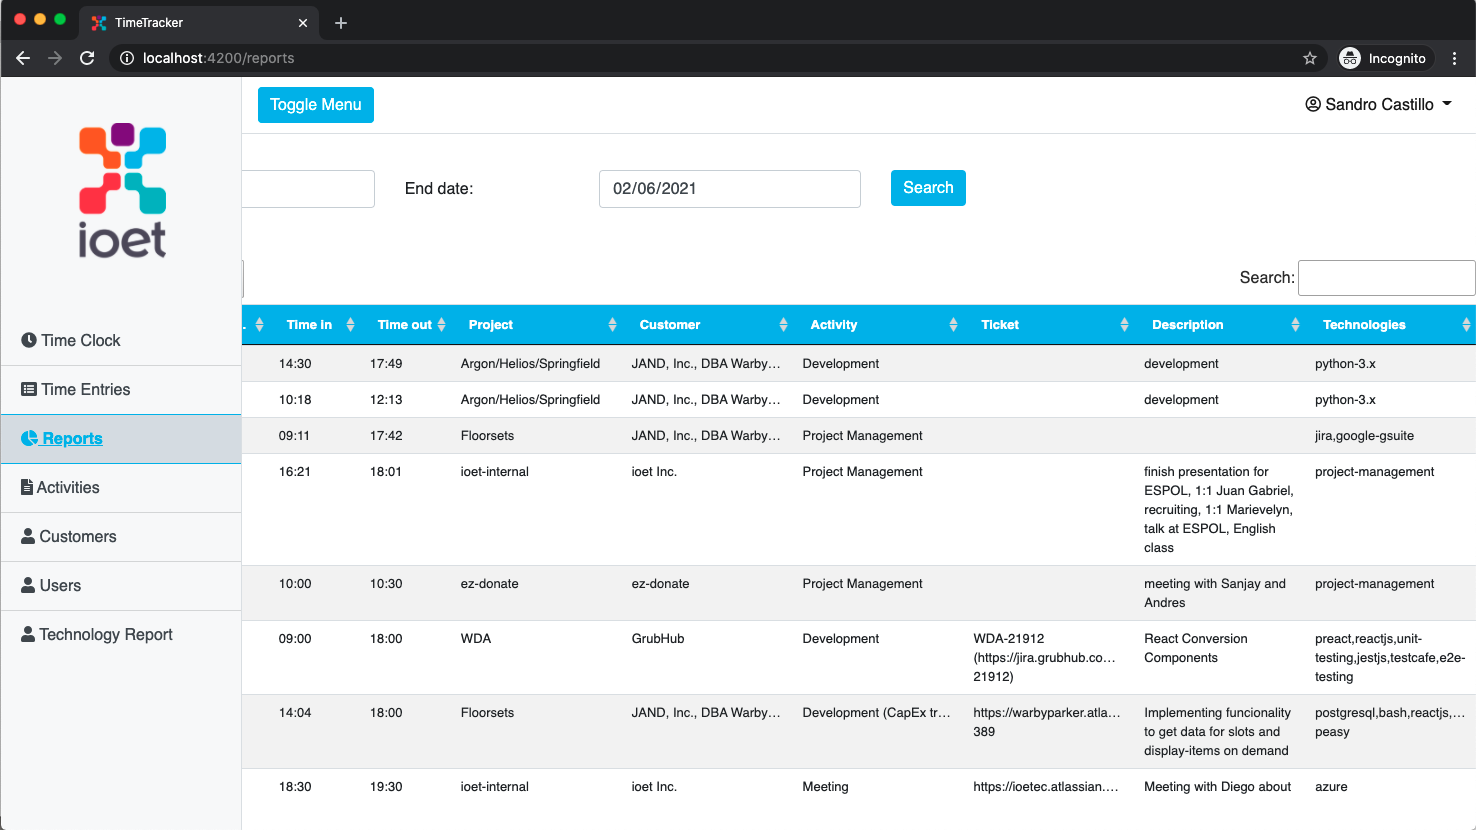This screenshot has width=1476, height=830.
Task: Click Time out value 19:30
Action: click(x=386, y=787)
